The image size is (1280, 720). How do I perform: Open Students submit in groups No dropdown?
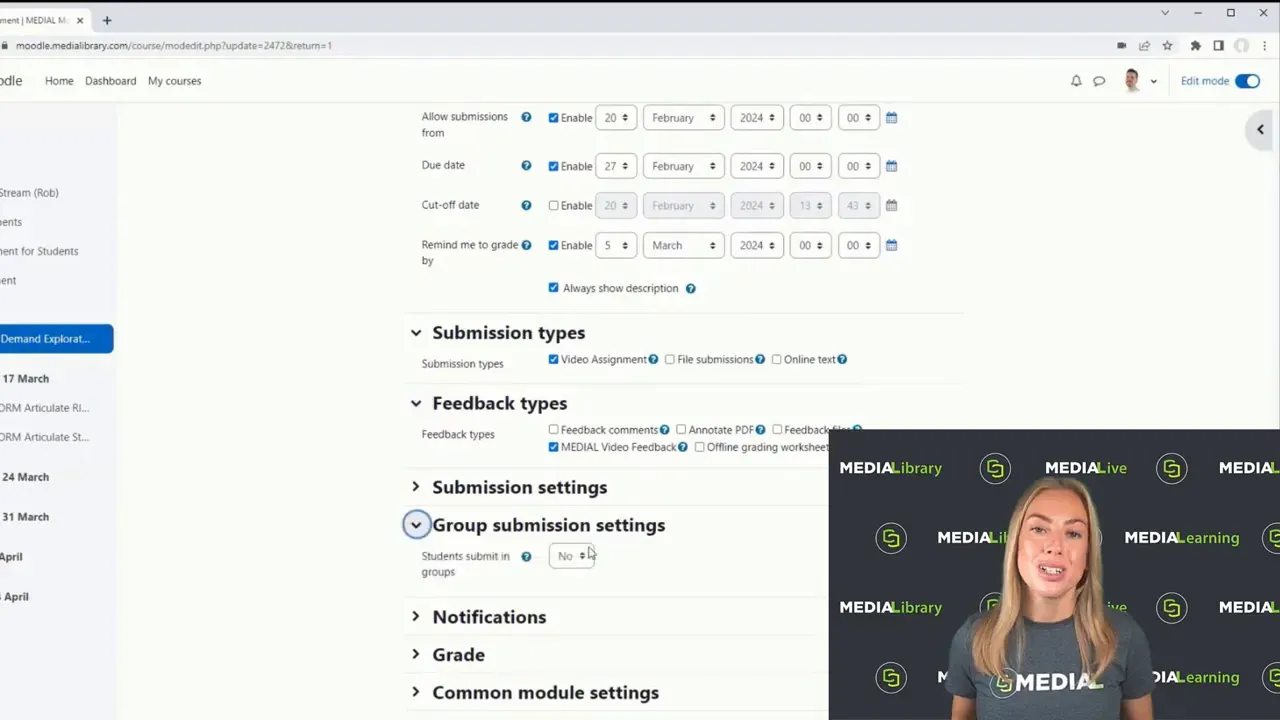pos(571,556)
